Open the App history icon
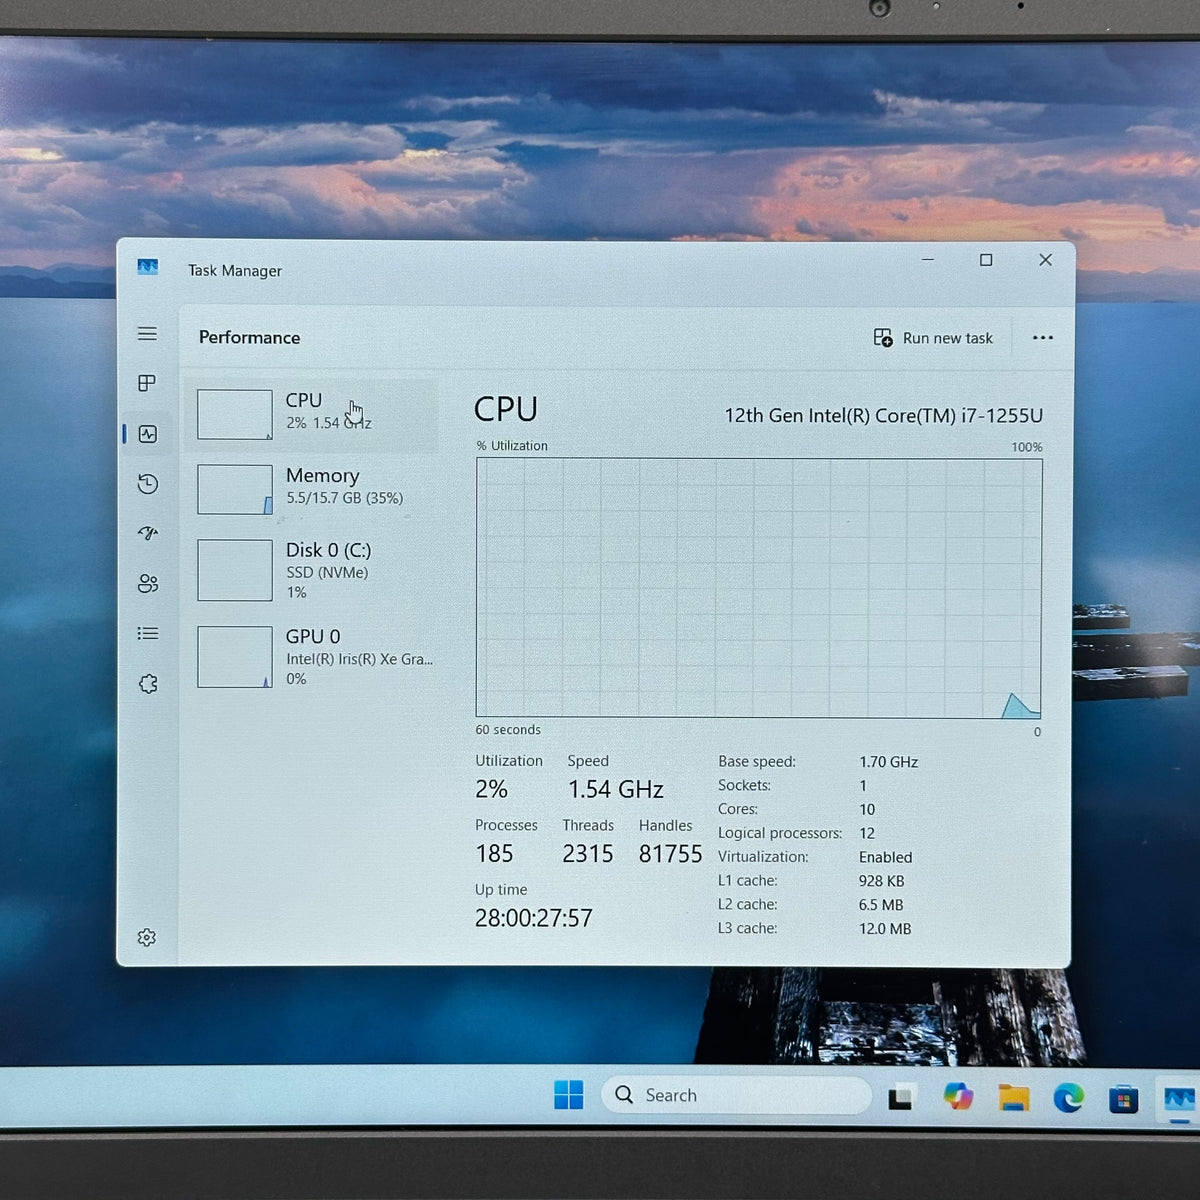 pyautogui.click(x=148, y=484)
